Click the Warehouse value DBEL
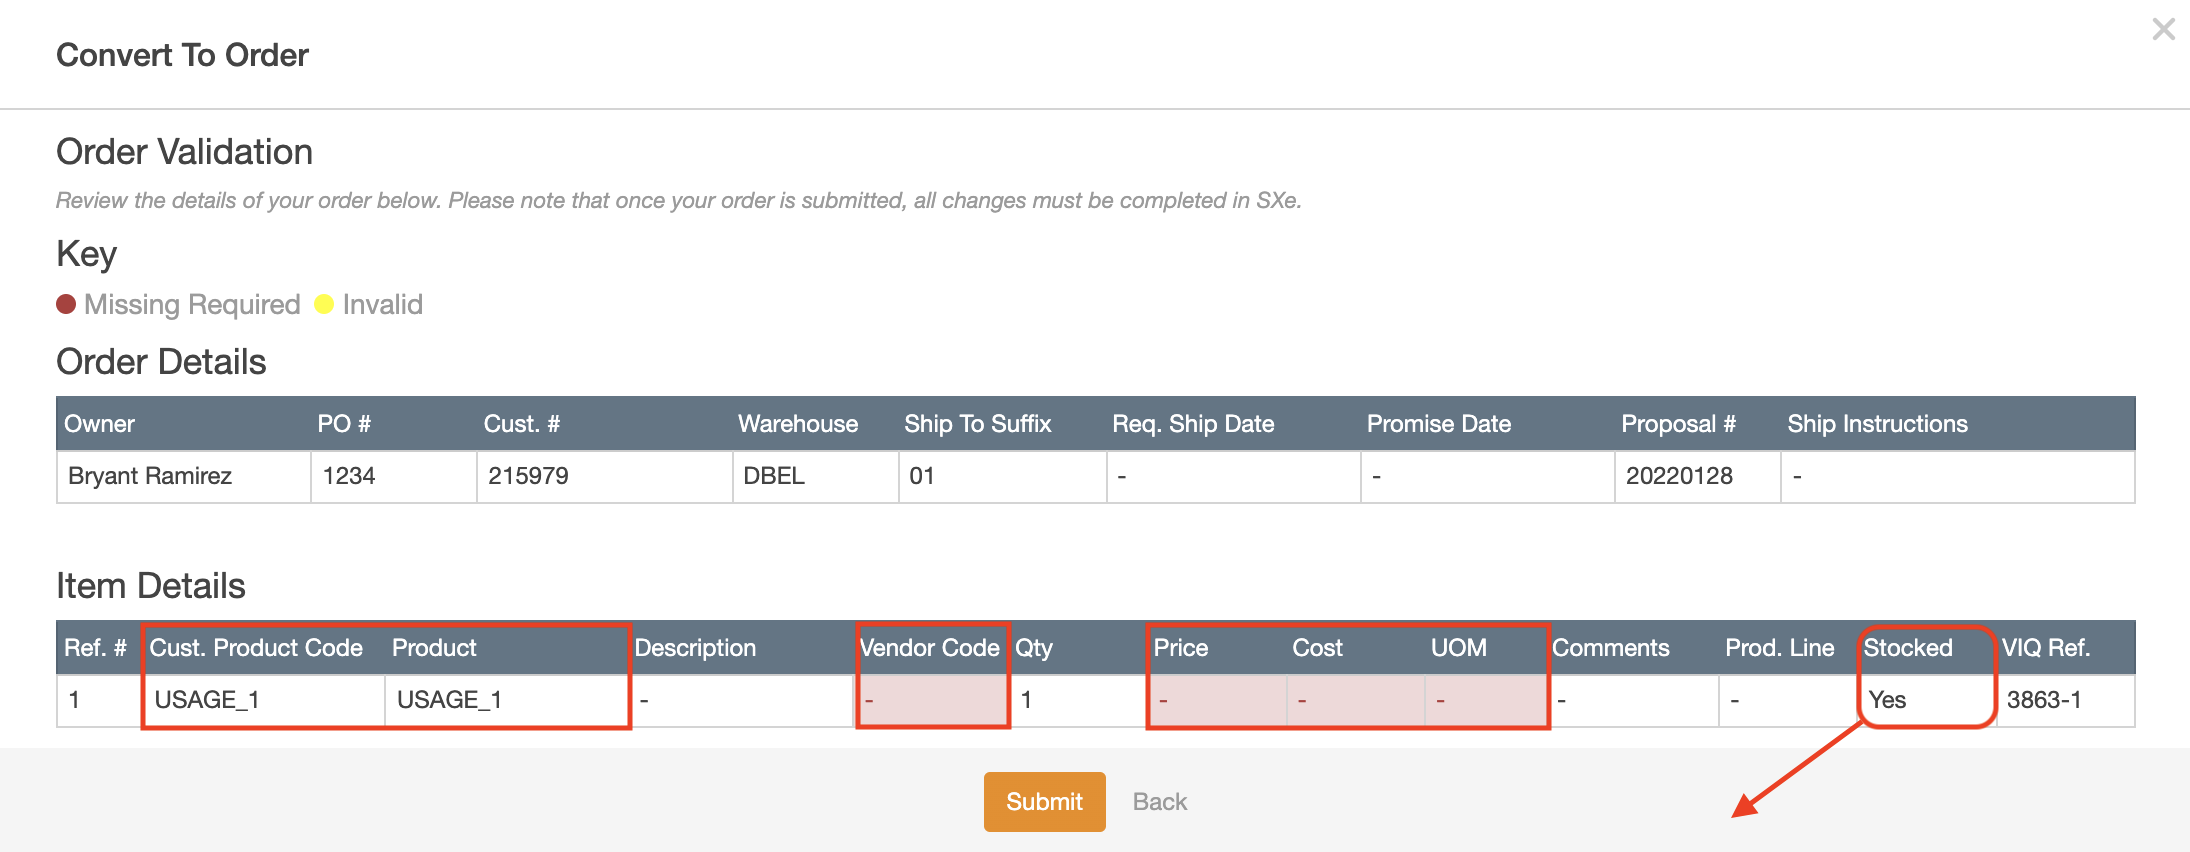The image size is (2190, 852). (x=774, y=476)
